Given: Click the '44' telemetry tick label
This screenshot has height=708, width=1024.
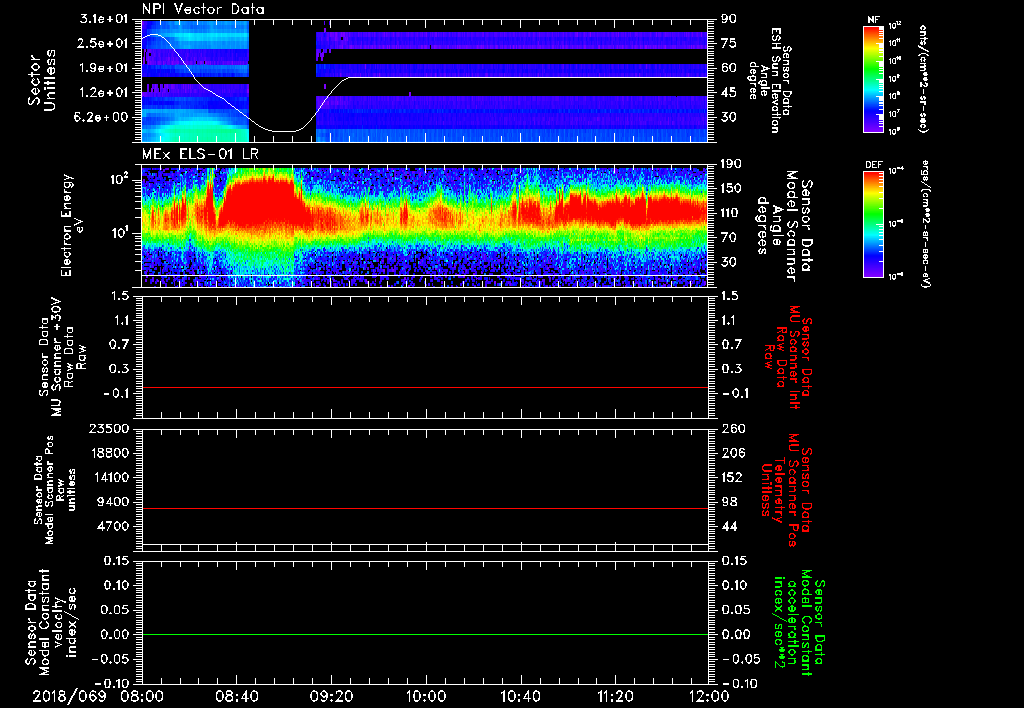Looking at the screenshot, I should point(729,526).
